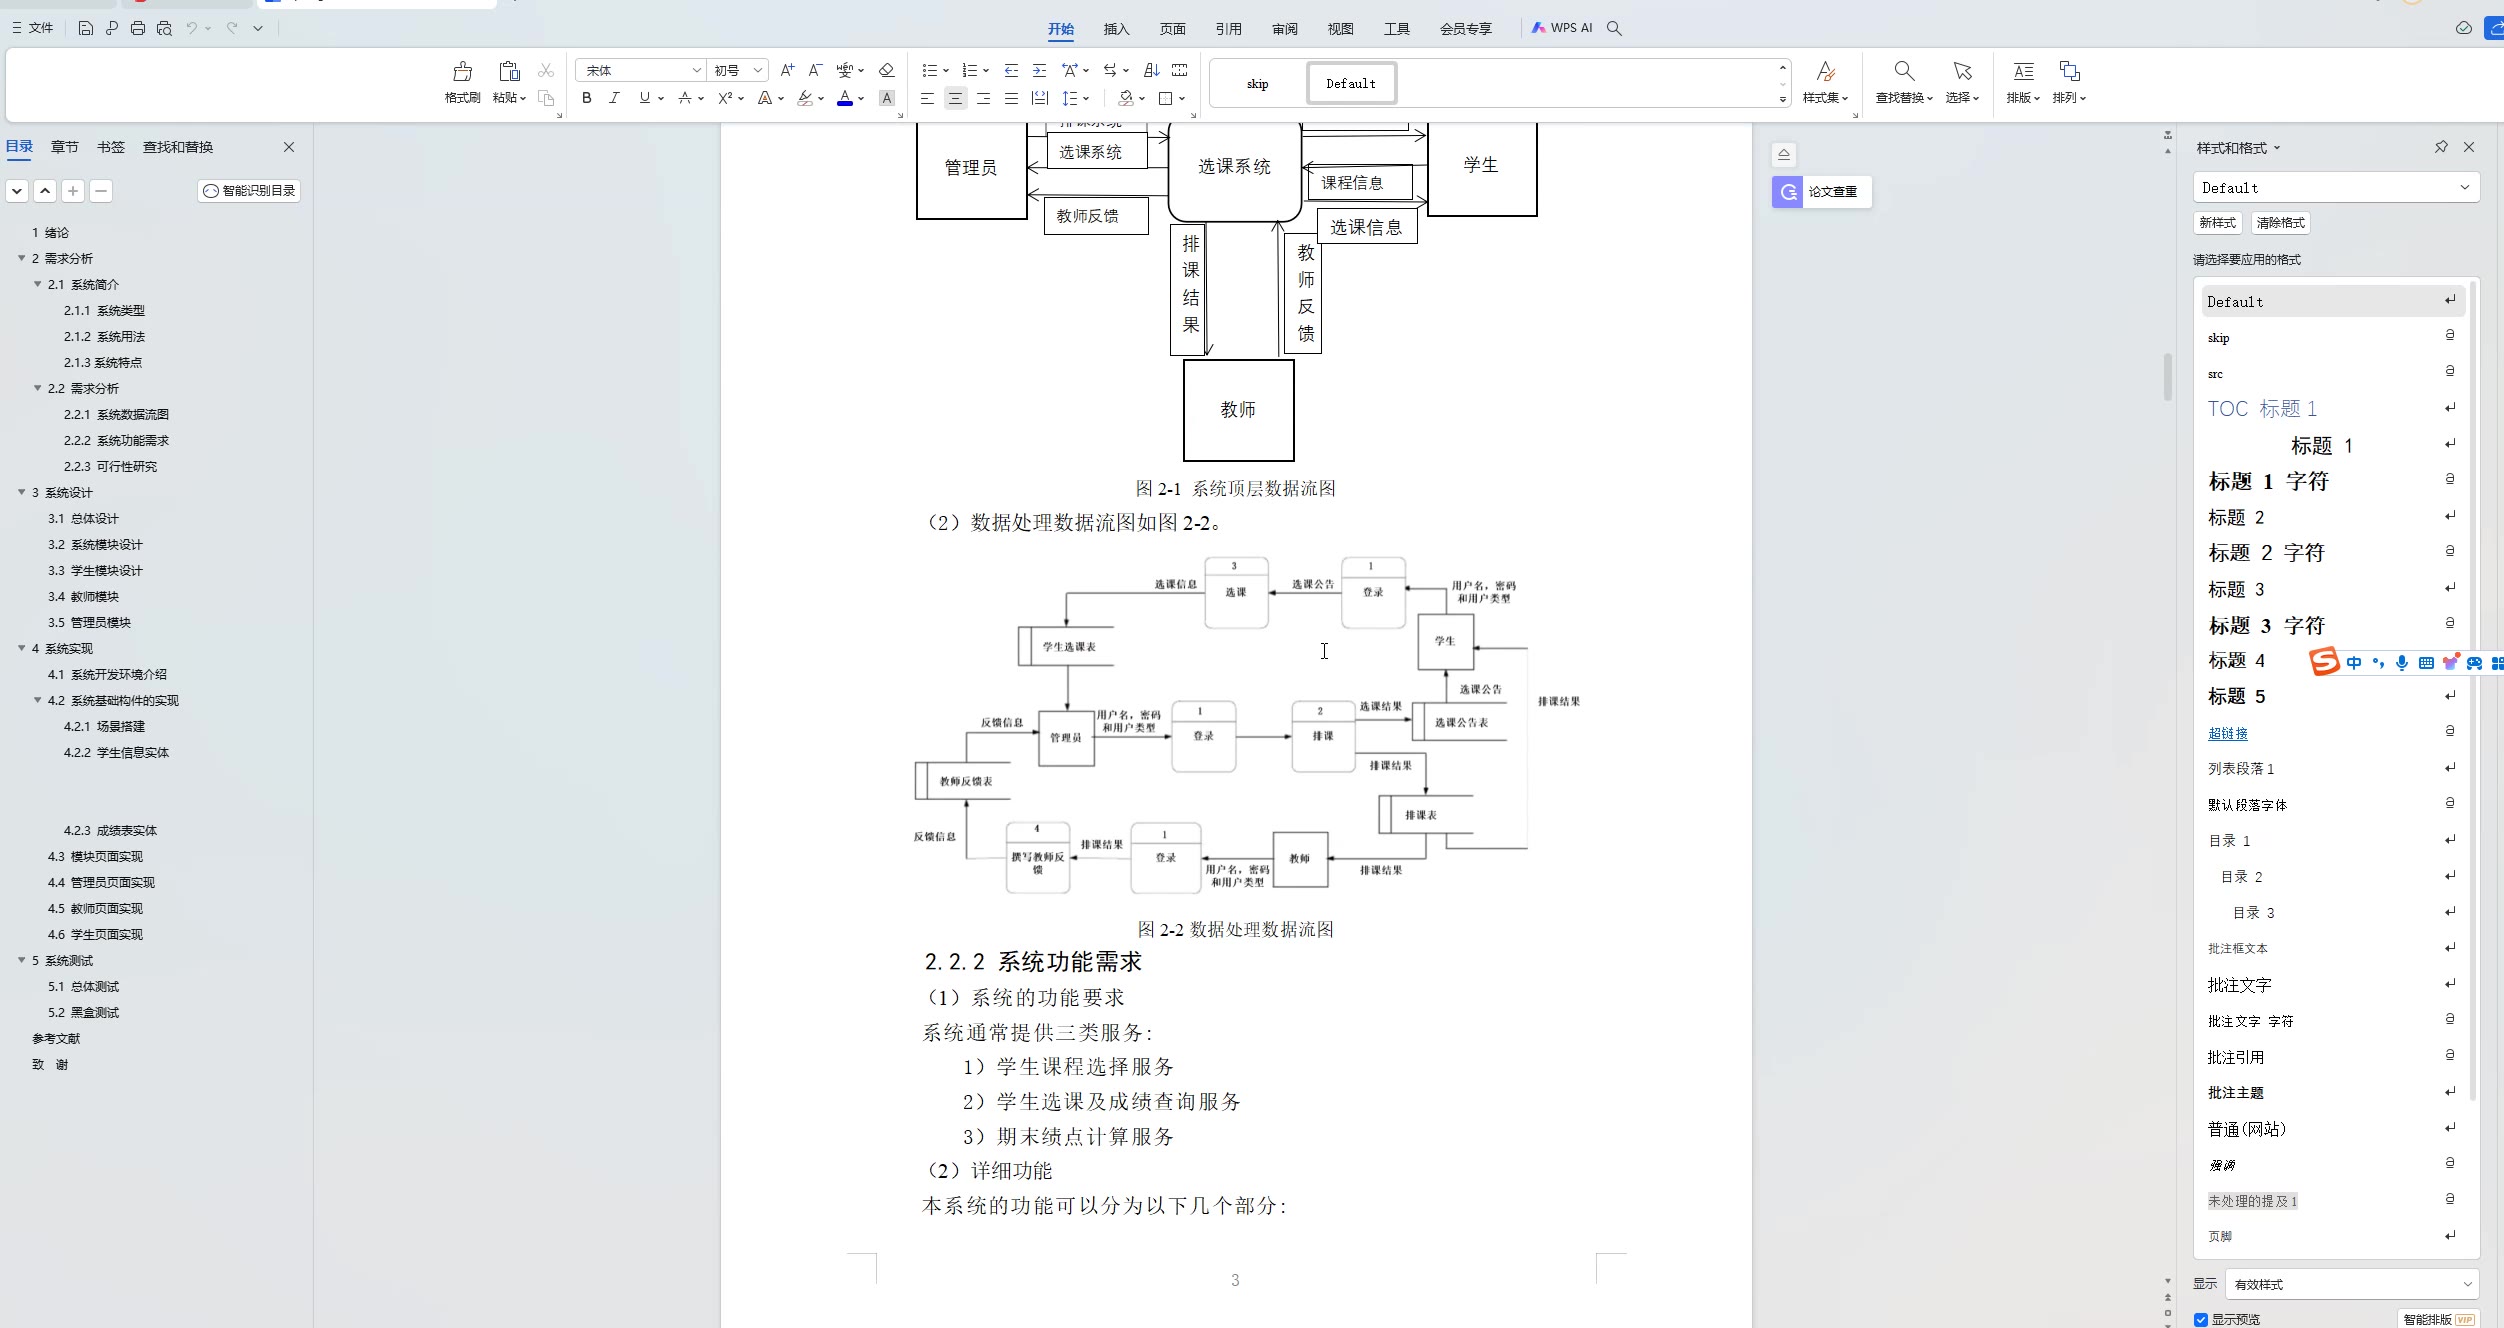Click the search magnifier beside WPS AI

[1614, 28]
